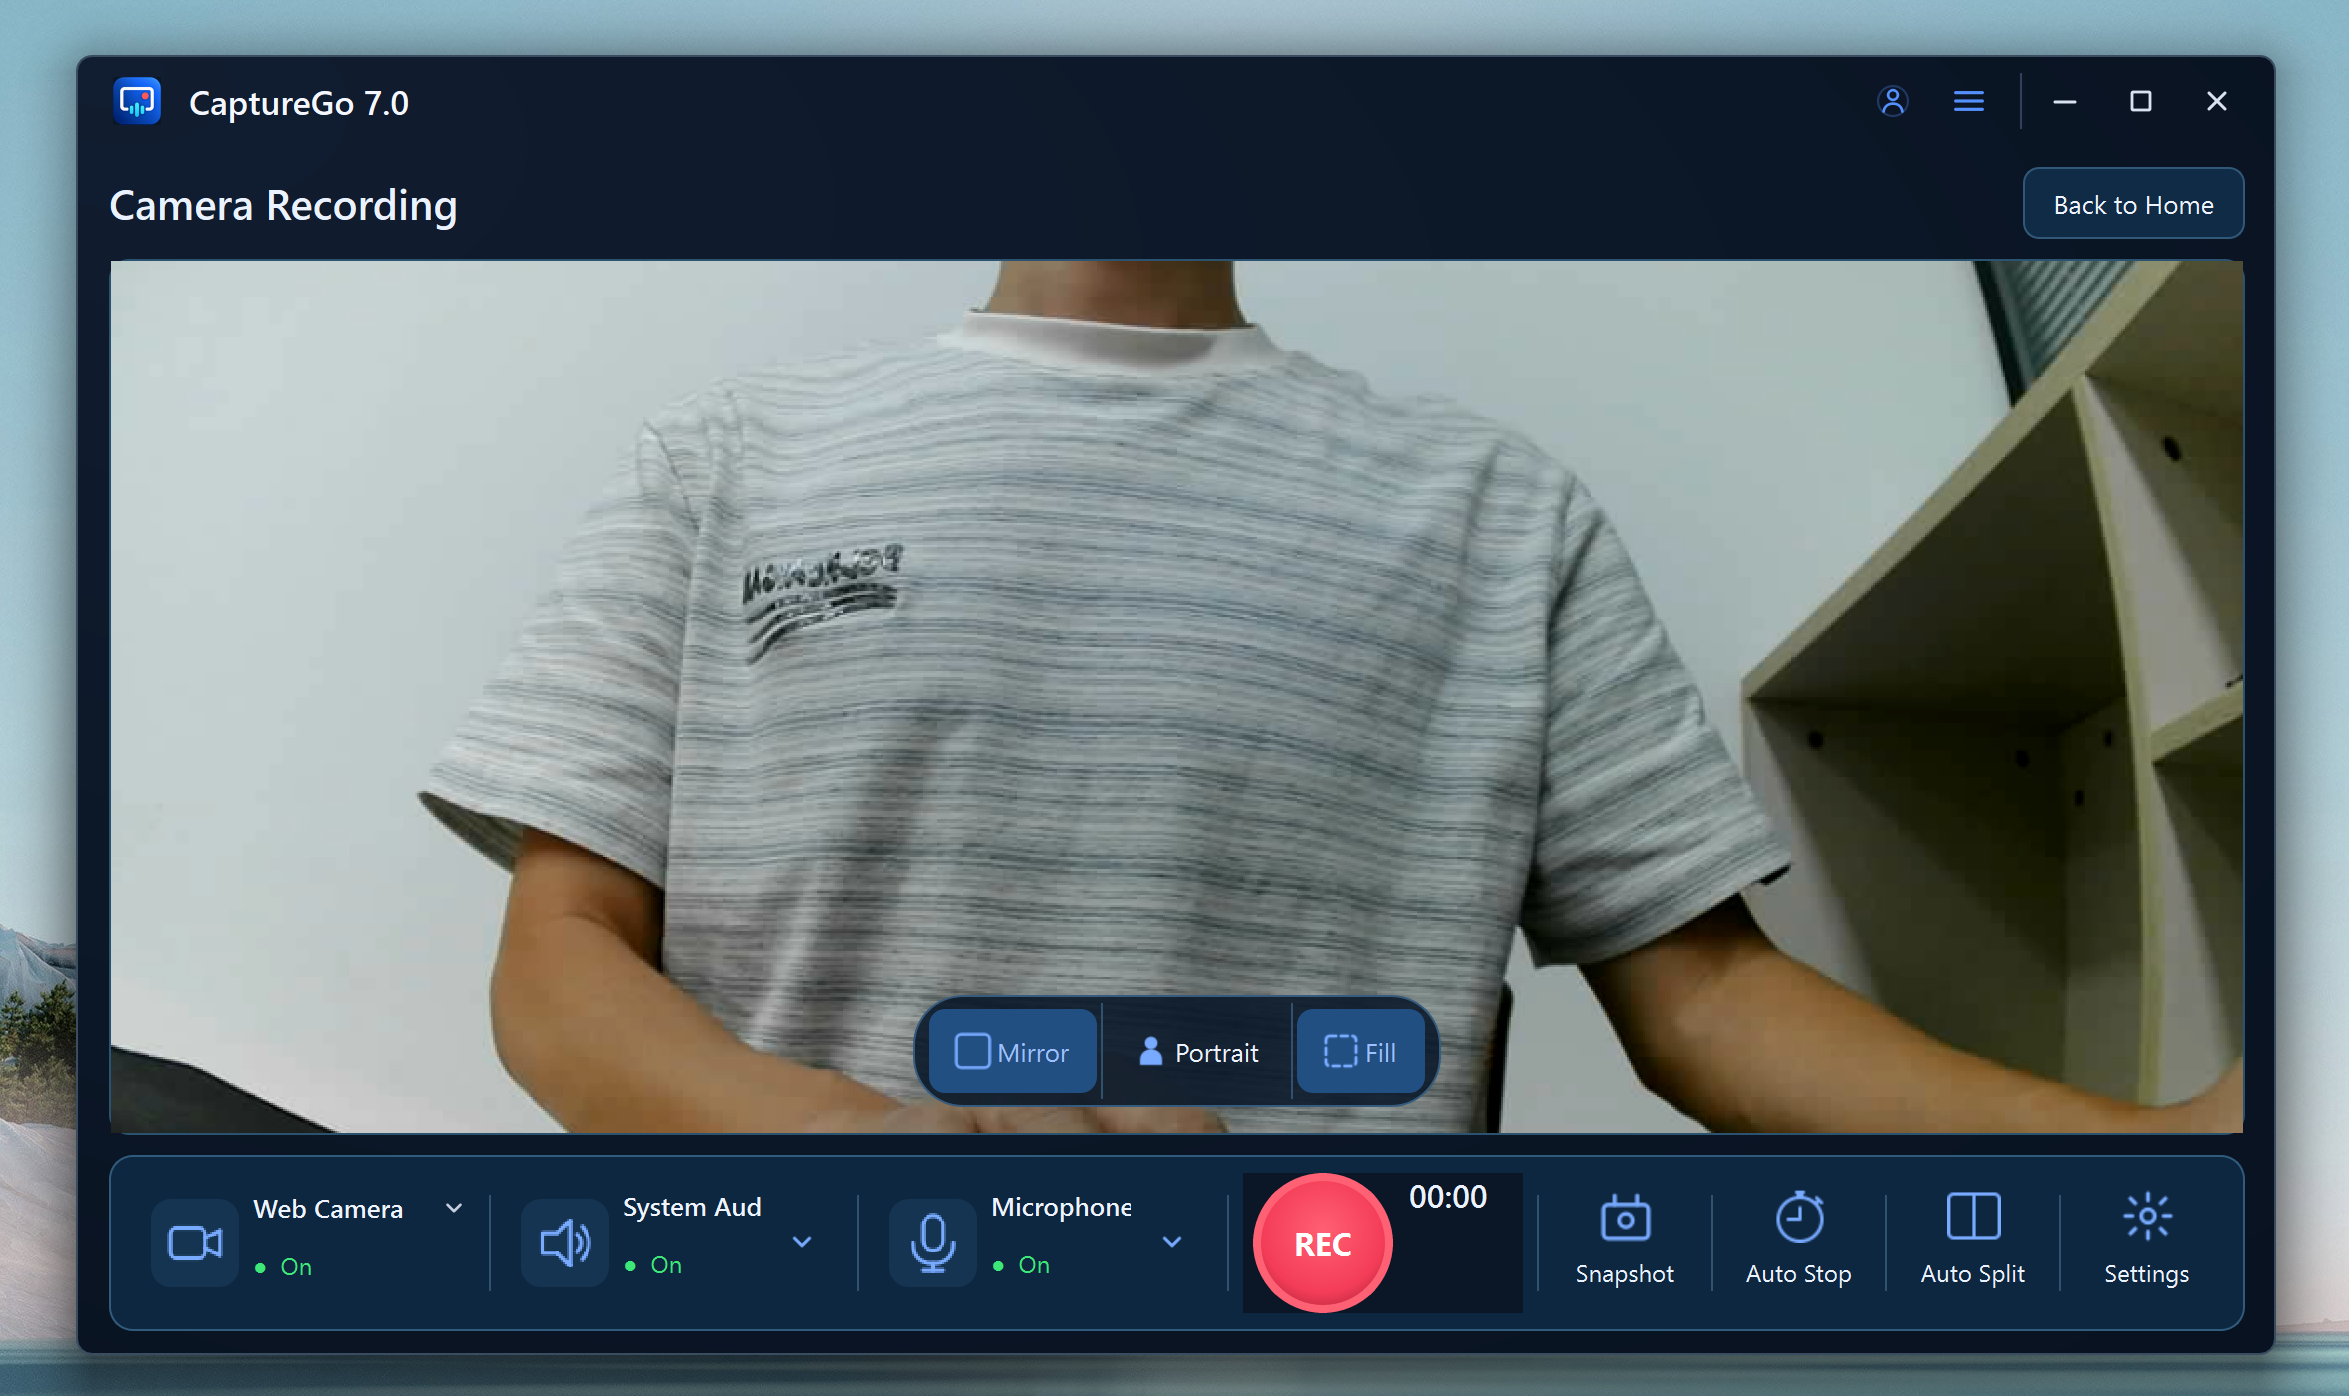This screenshot has width=2349, height=1396.
Task: Toggle the Mirror checkbox option
Action: (x=1012, y=1052)
